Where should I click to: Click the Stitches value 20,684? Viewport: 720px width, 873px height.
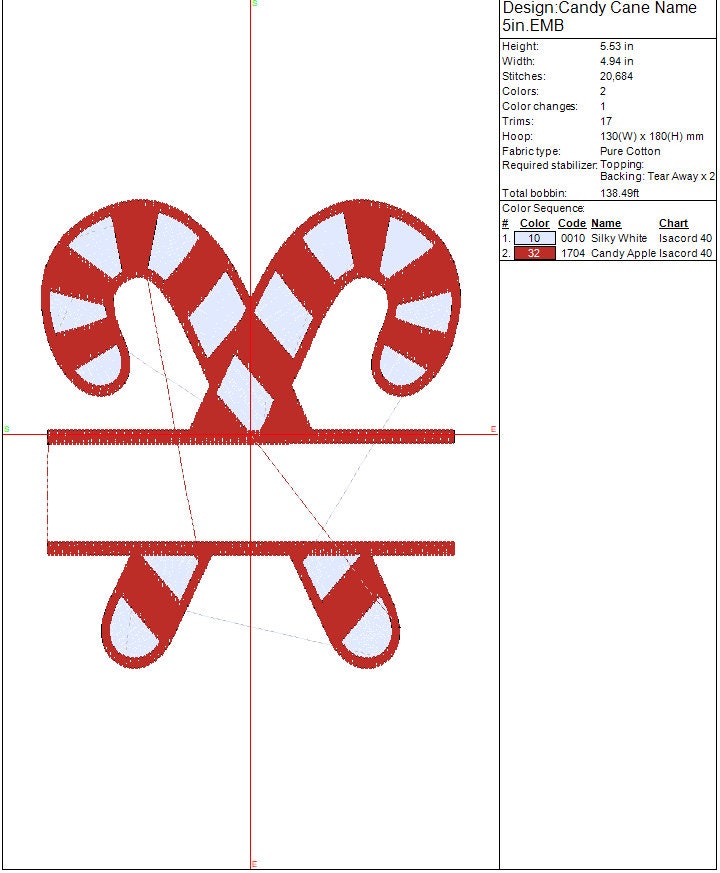point(616,76)
